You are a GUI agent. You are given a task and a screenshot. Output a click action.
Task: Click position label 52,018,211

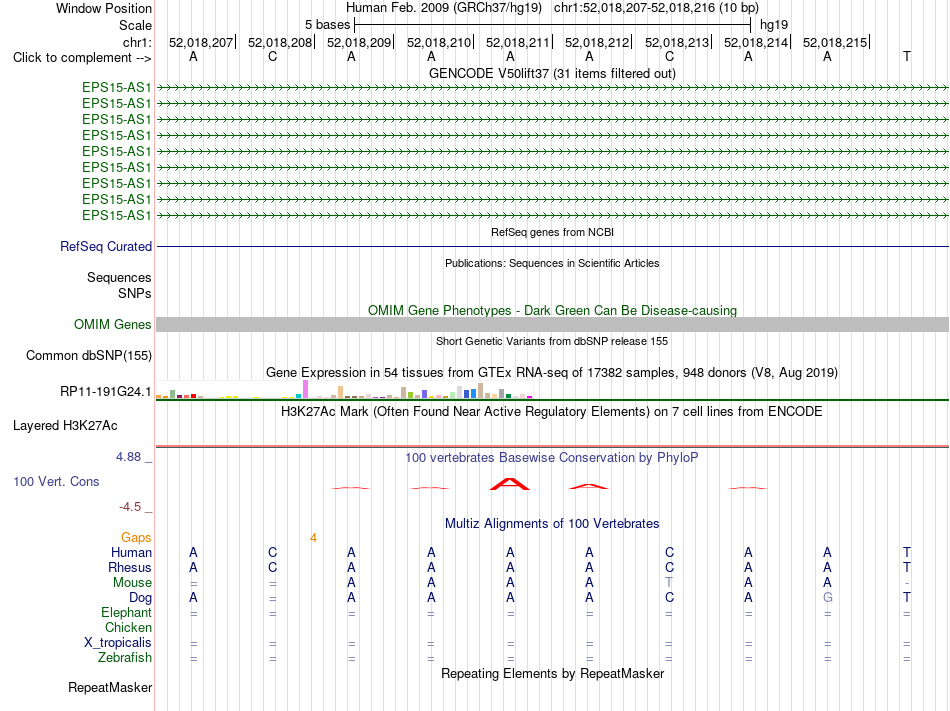click(518, 42)
